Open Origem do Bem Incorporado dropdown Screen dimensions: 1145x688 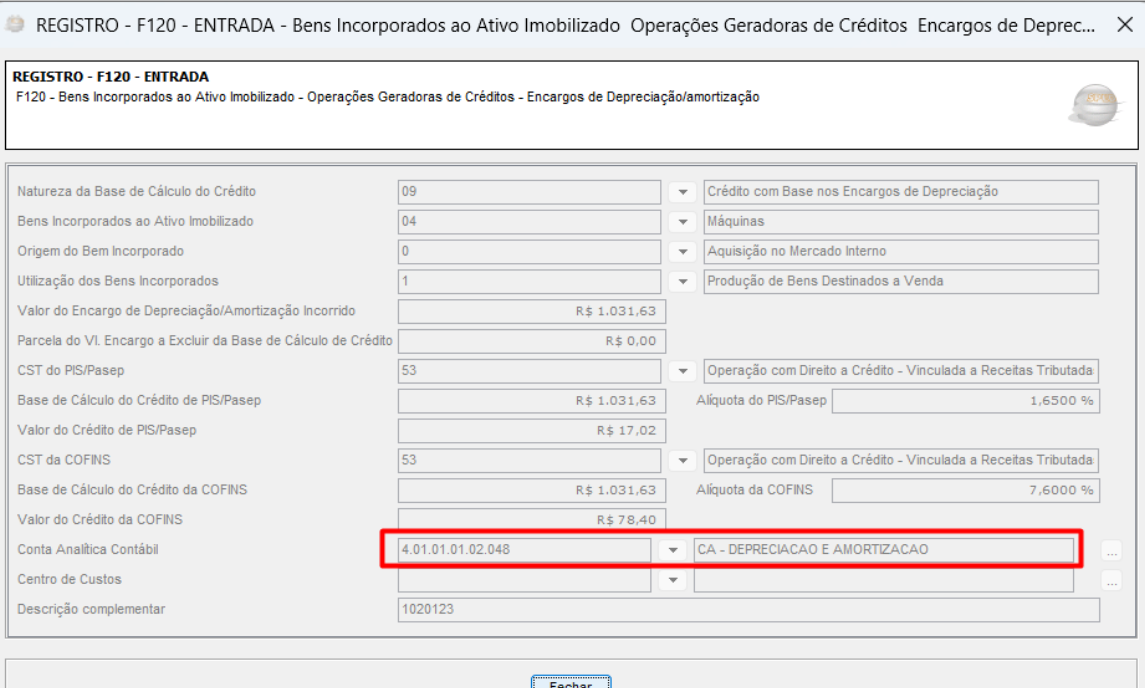tap(682, 252)
